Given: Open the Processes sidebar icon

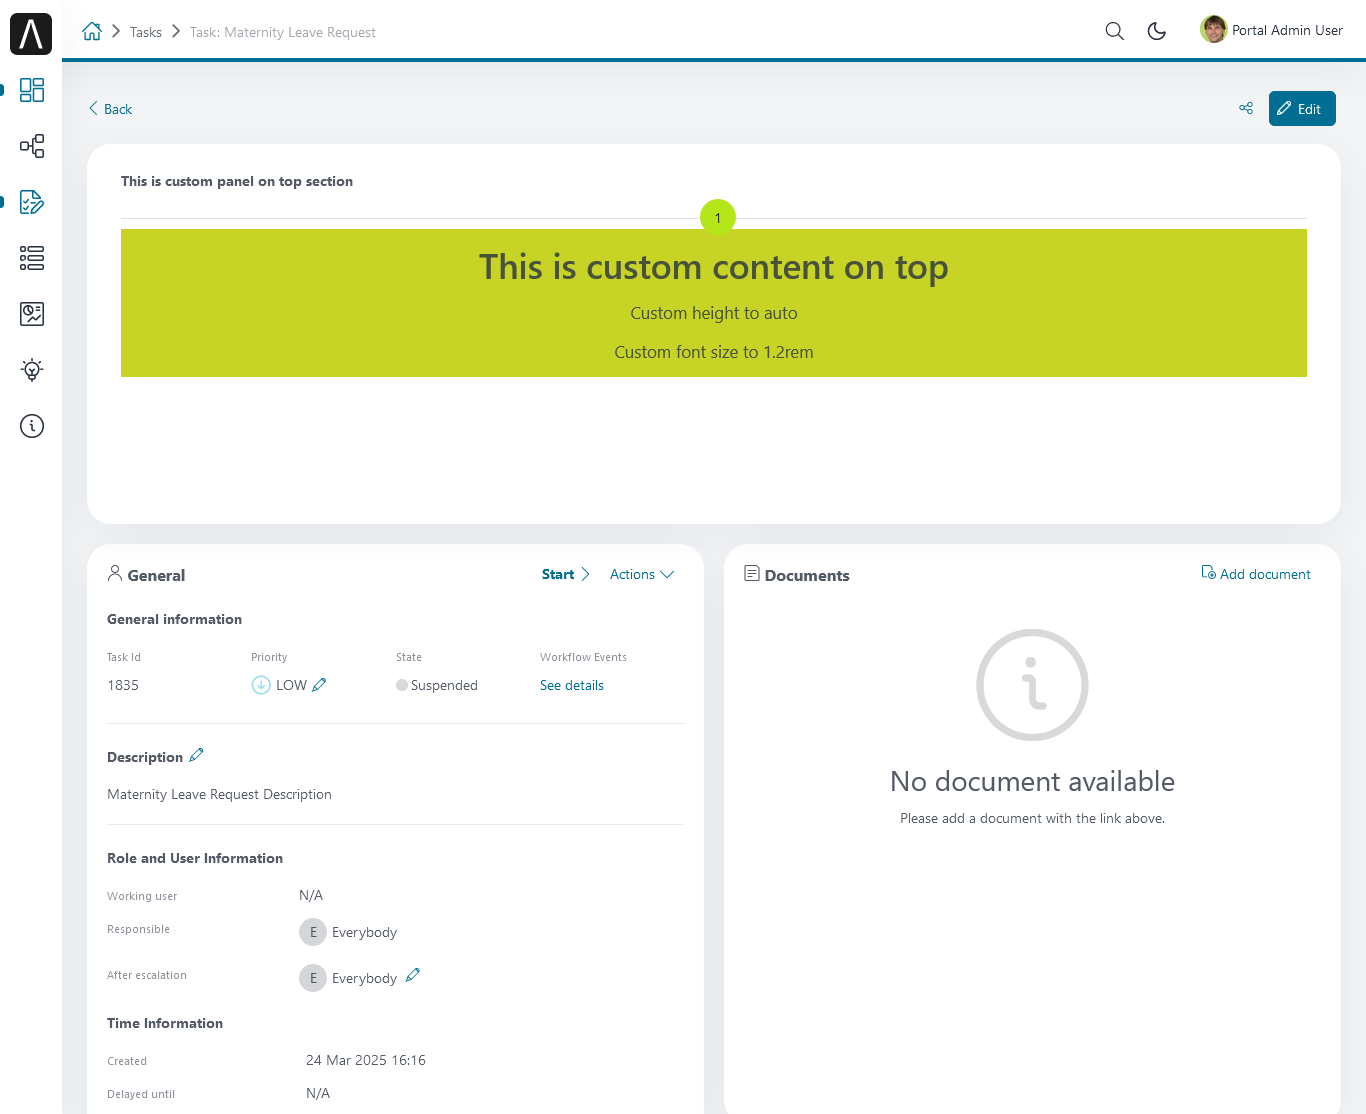Looking at the screenshot, I should click(x=32, y=146).
